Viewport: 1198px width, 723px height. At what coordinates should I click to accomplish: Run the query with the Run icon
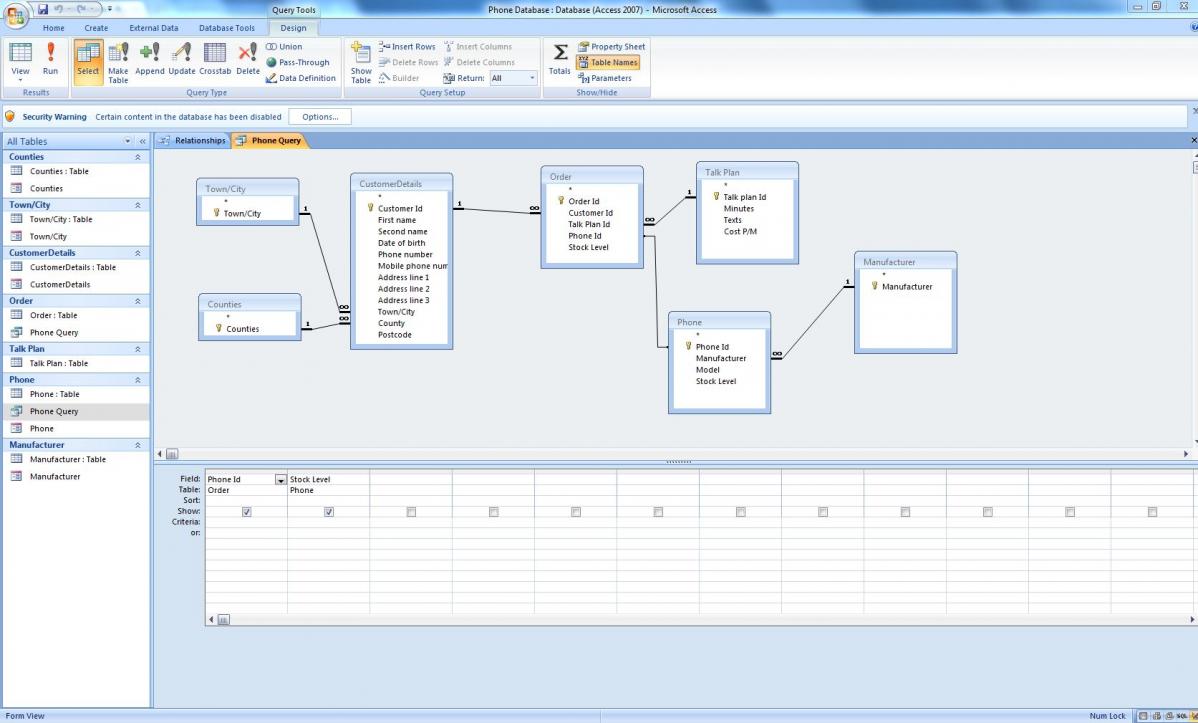tap(50, 59)
